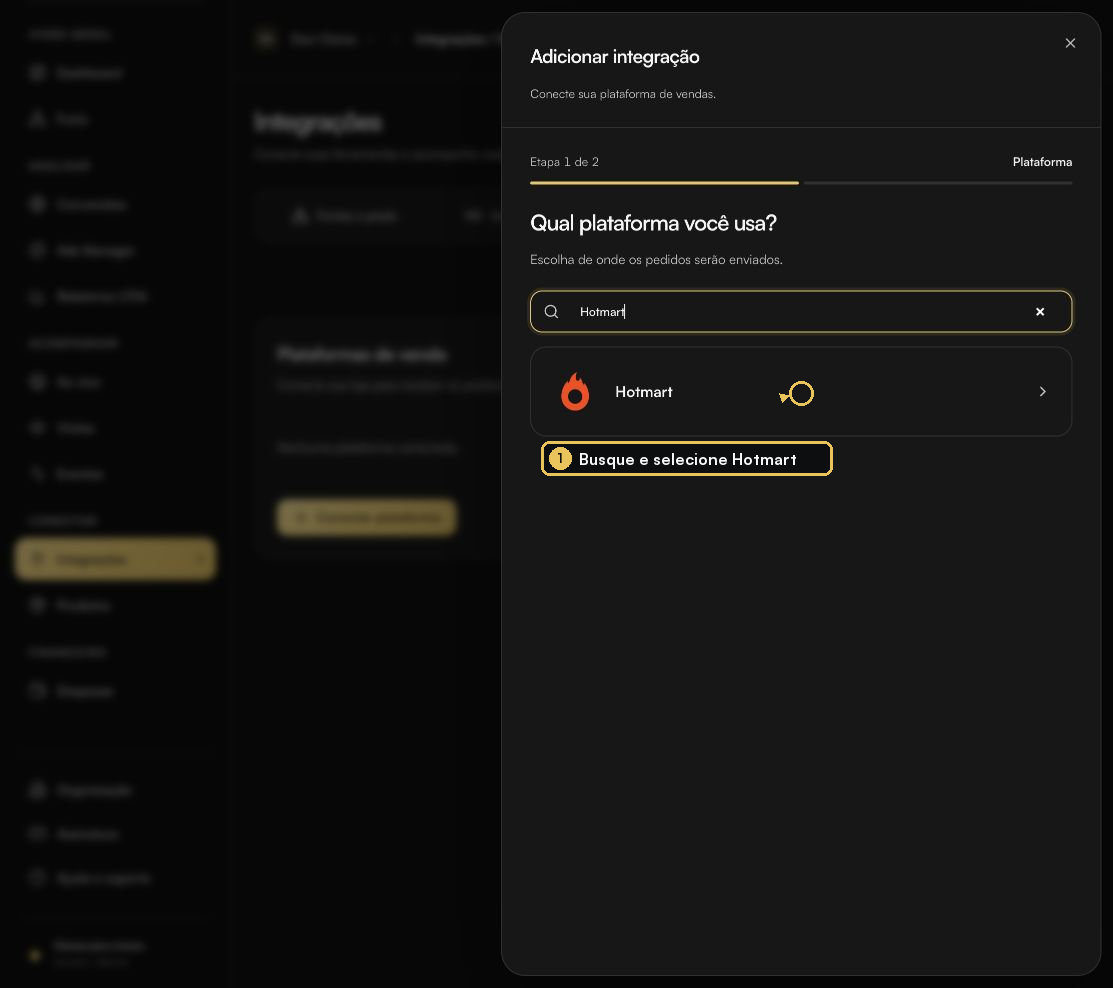Click the "Adicionar integração" heading
The image size is (1113, 988).
pos(615,57)
